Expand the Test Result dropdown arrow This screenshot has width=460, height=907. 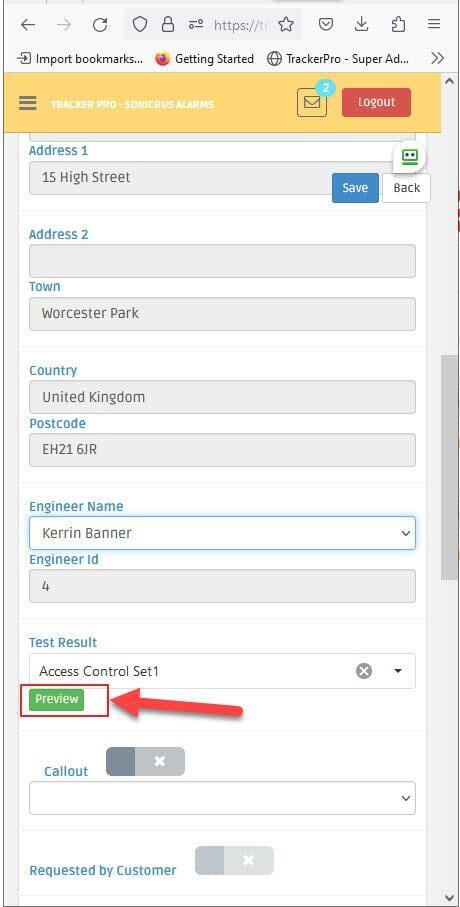click(398, 671)
